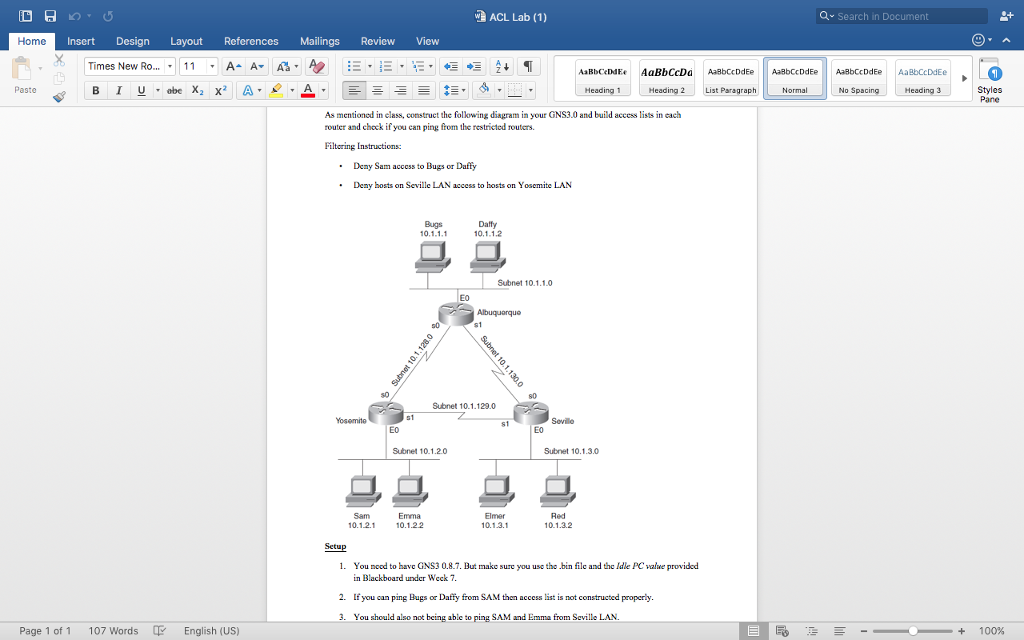Apply superscript formatting

pos(221,90)
